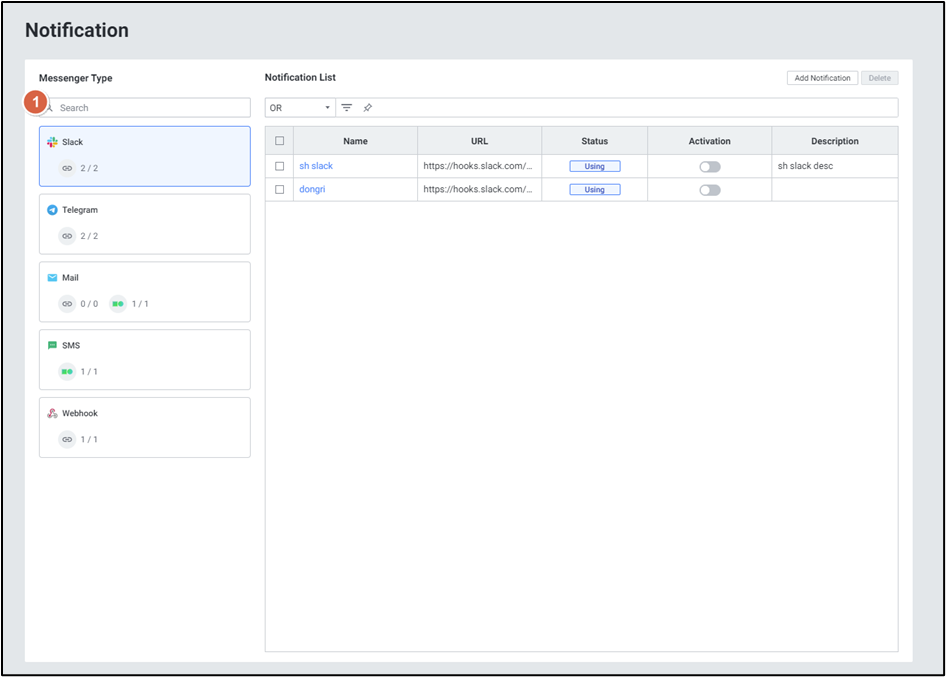The height and width of the screenshot is (677, 946).
Task: Click the Slack logo icon
Action: tap(52, 142)
